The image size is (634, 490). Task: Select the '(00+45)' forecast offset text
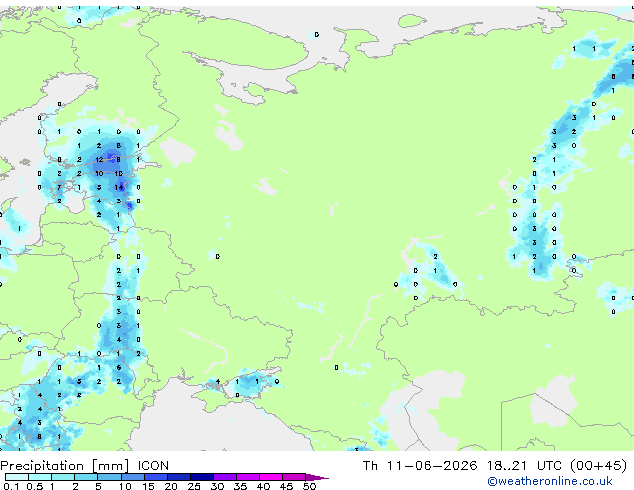[599, 466]
